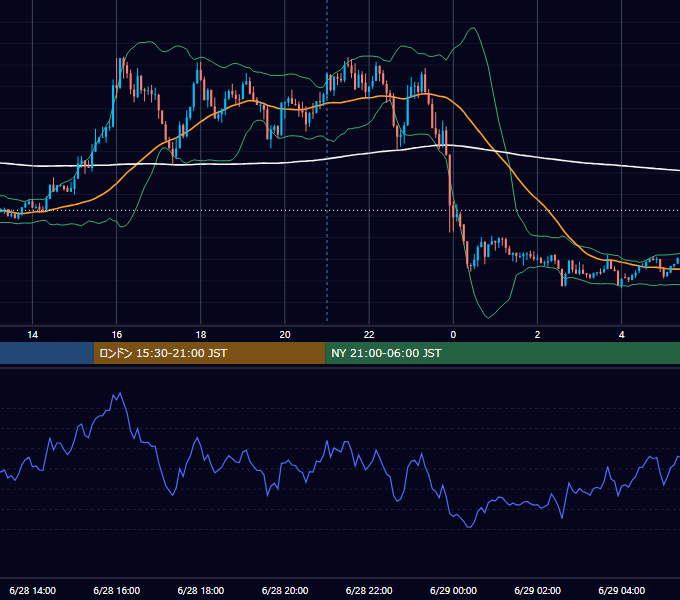Click the 6/28 22:00 date label
Screen dimensions: 680x600
tap(369, 590)
